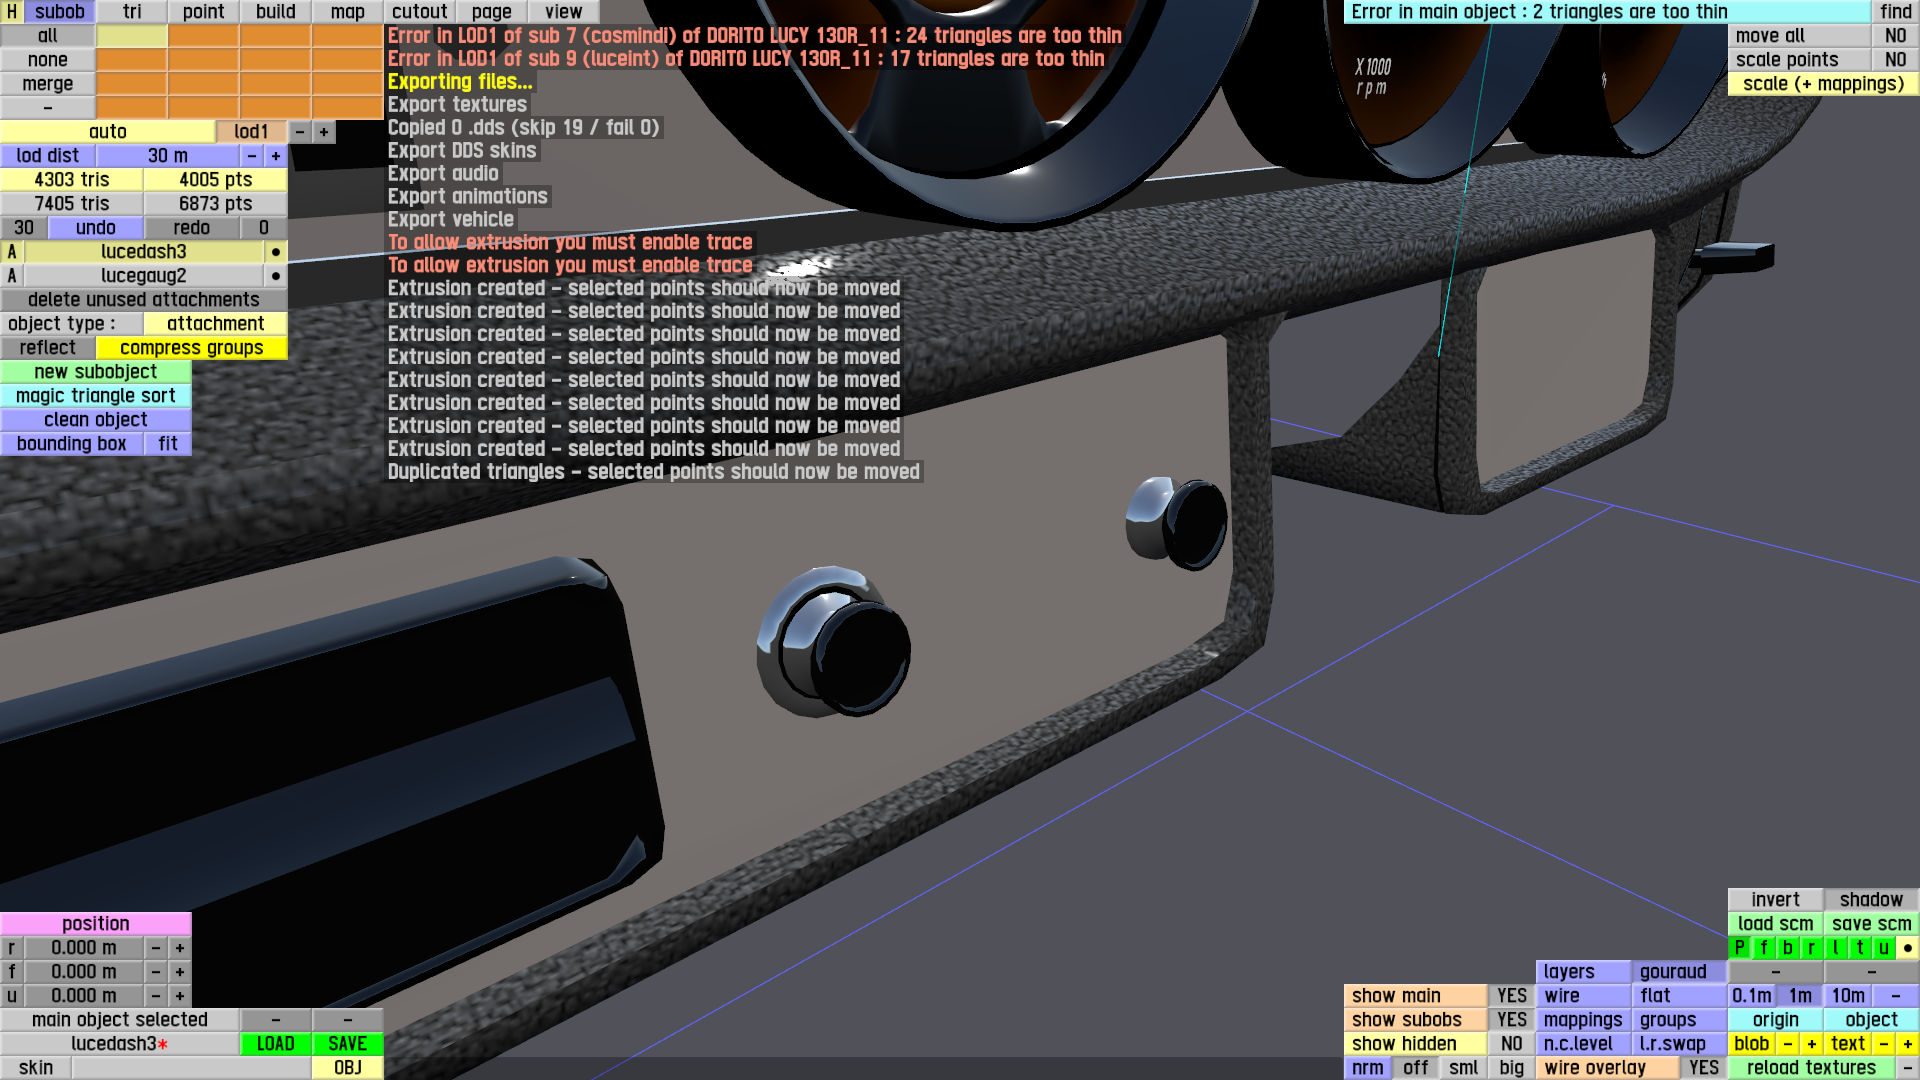The height and width of the screenshot is (1080, 1920).
Task: Toggle show main YES value
Action: 1512,996
